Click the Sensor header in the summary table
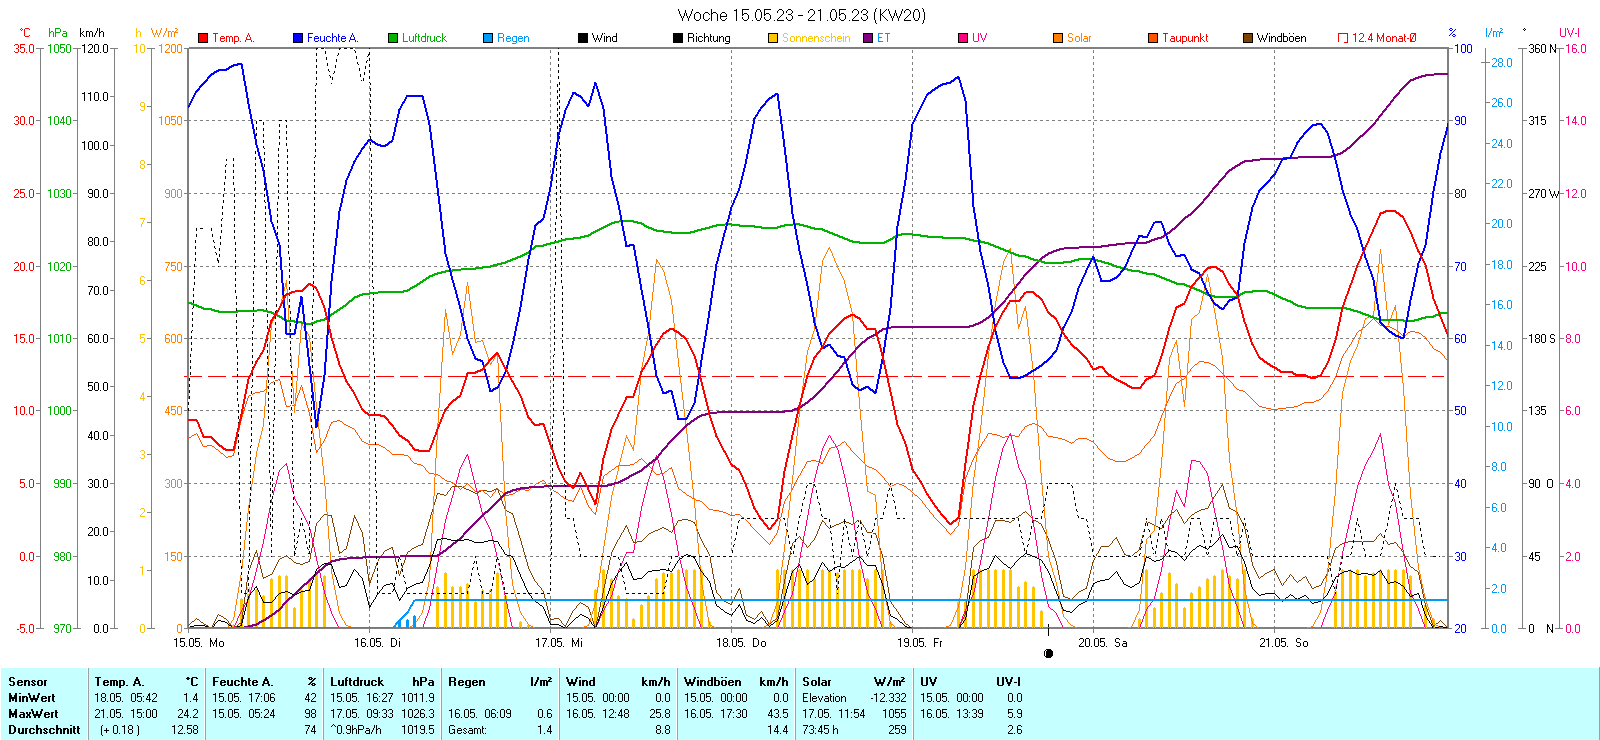1600x740 pixels. 28,682
